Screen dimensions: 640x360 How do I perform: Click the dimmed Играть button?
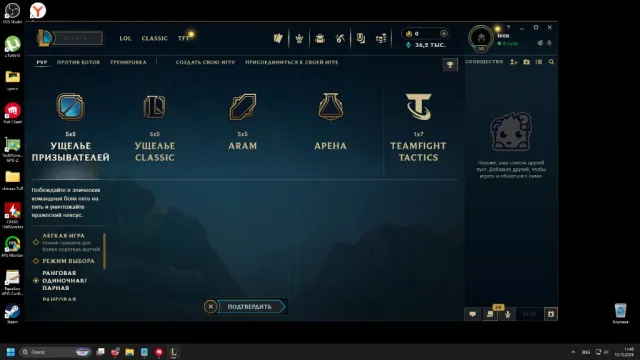[x=78, y=38]
